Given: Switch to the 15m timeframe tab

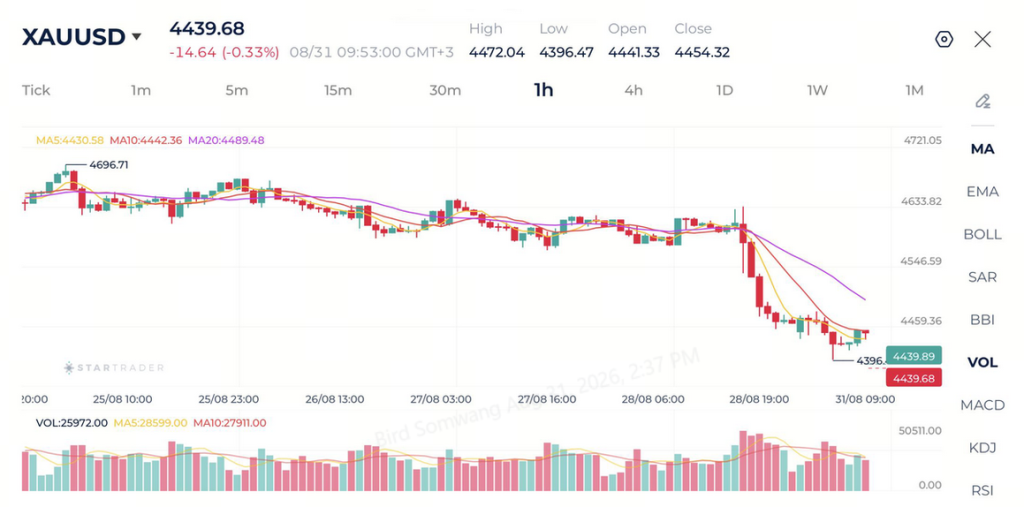Looking at the screenshot, I should pos(338,90).
